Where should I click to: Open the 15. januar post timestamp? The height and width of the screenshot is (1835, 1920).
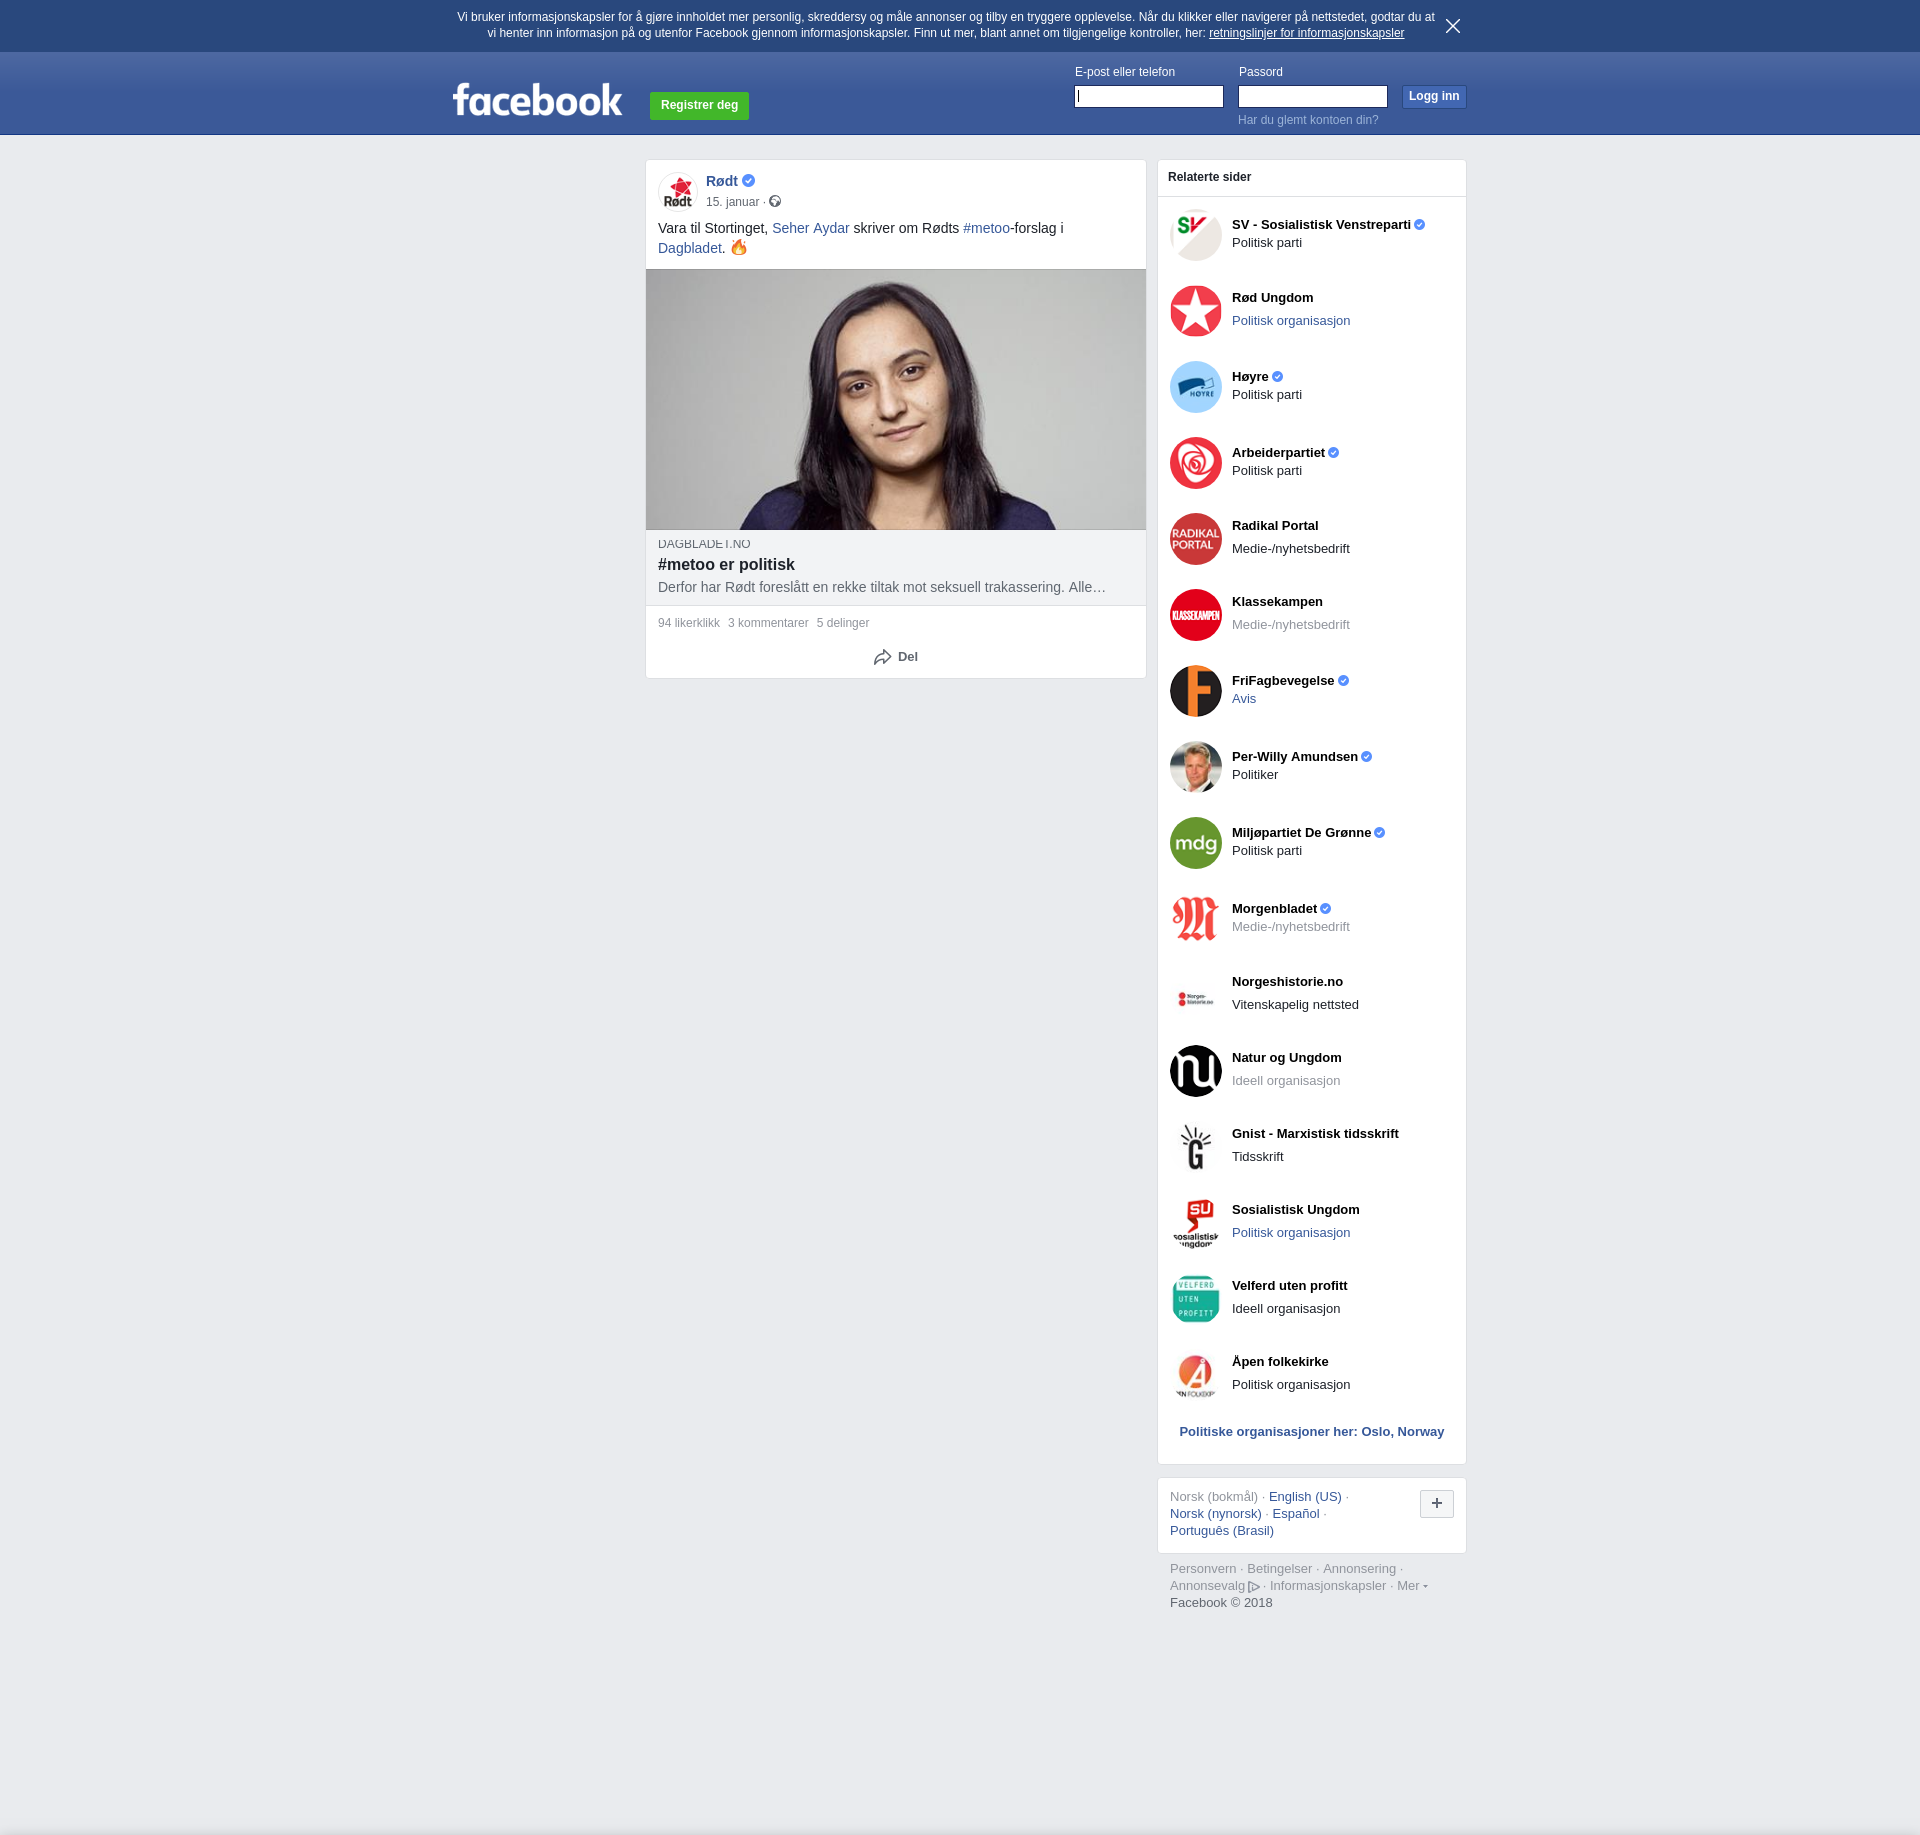tap(732, 202)
